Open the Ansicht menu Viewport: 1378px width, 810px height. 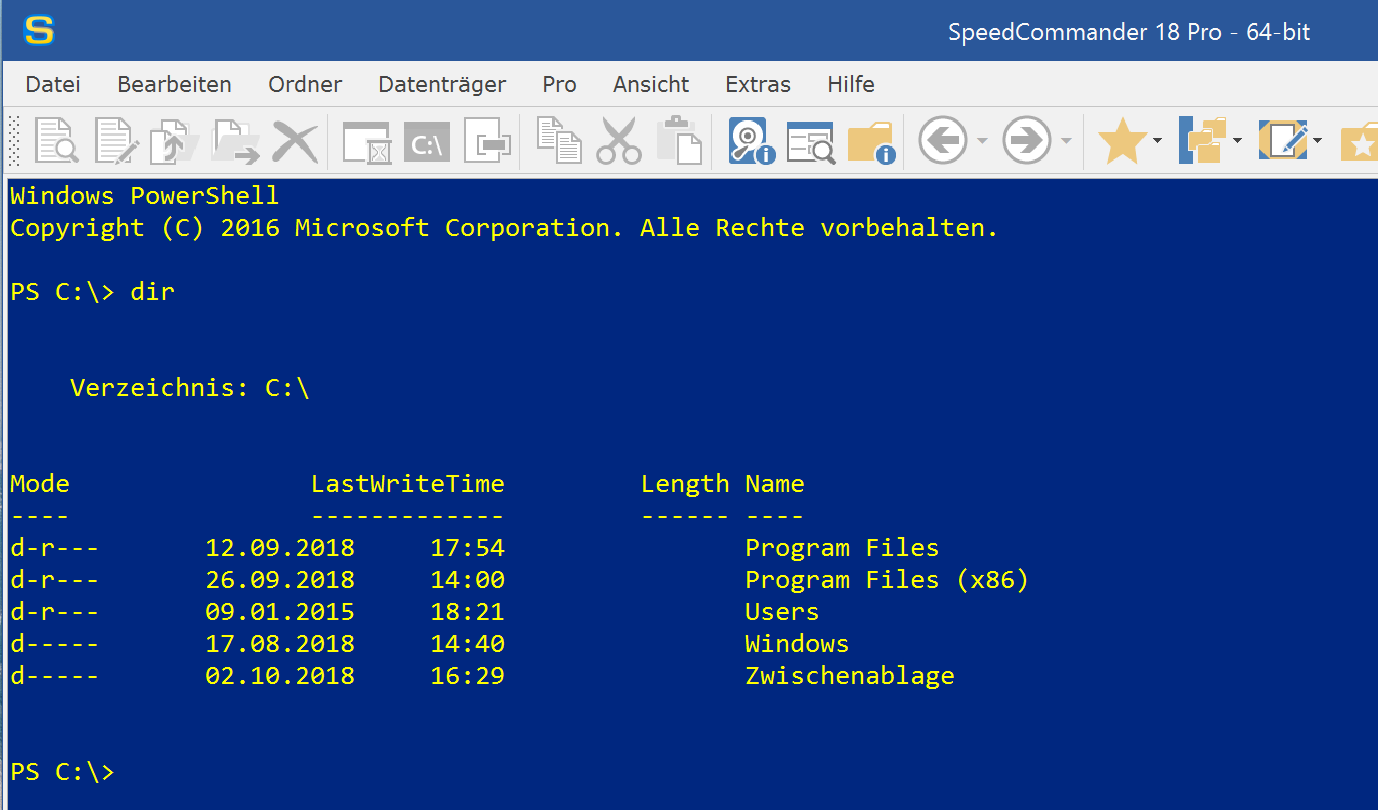pyautogui.click(x=651, y=85)
